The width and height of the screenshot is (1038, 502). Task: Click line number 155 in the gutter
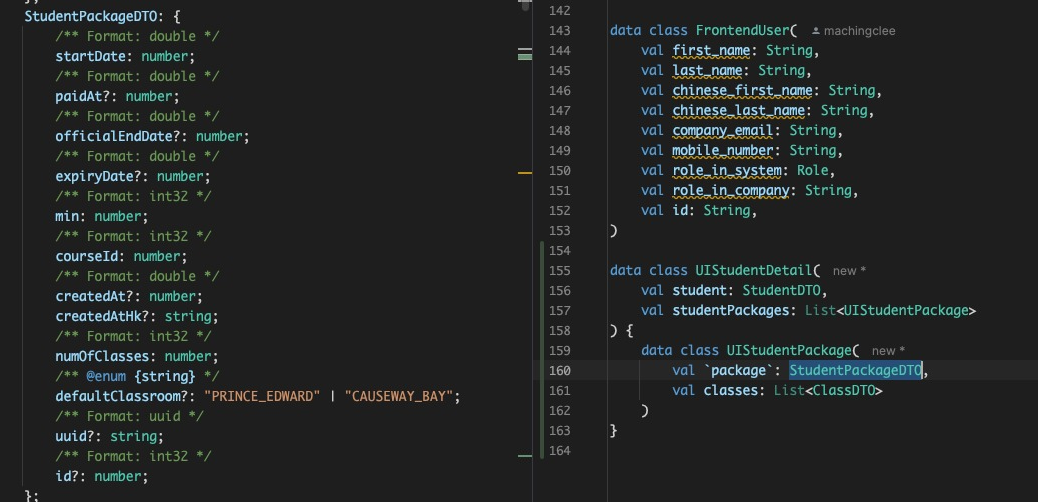[560, 270]
